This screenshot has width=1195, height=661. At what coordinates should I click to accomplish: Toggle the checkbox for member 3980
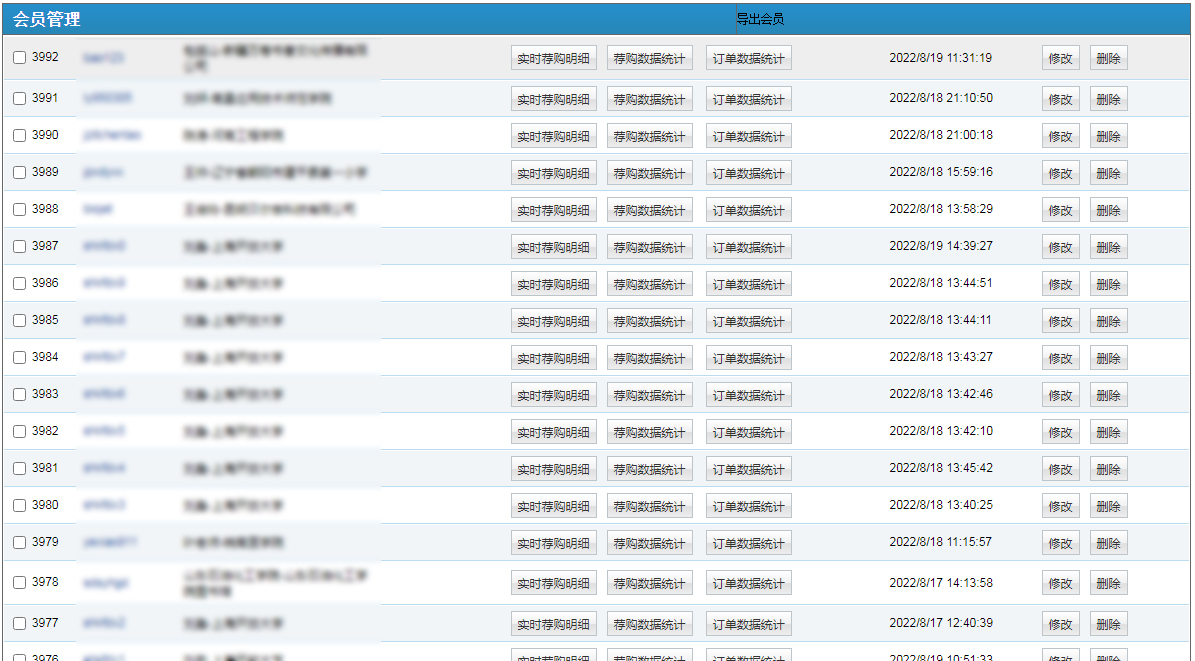tap(19, 506)
